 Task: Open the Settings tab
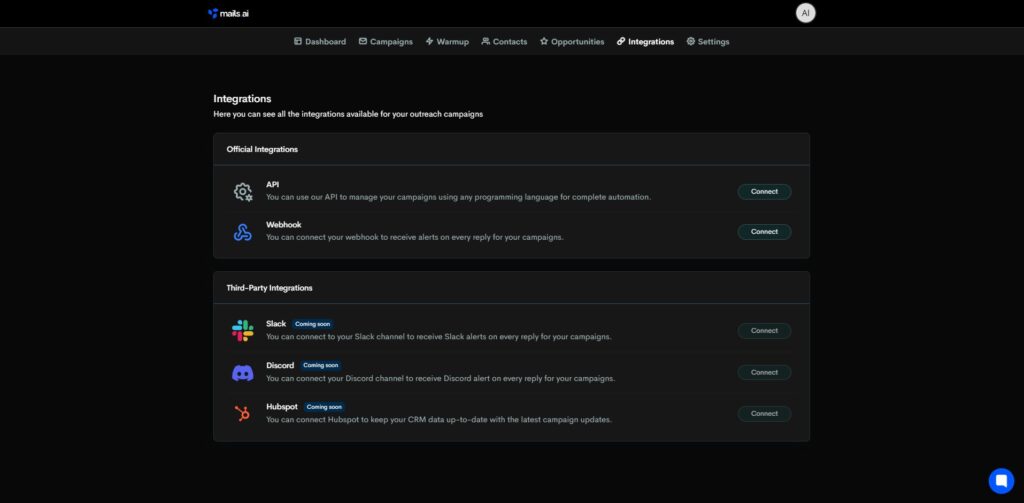coord(708,42)
